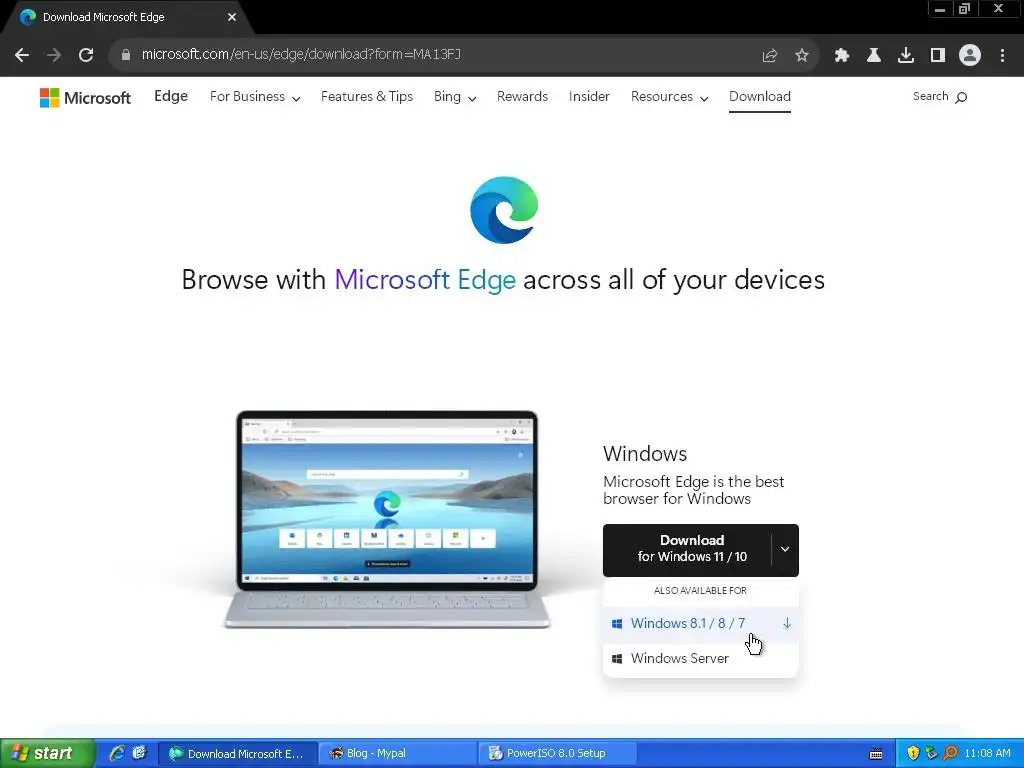1024x768 pixels.
Task: Expand the For Business menu
Action: tap(255, 97)
